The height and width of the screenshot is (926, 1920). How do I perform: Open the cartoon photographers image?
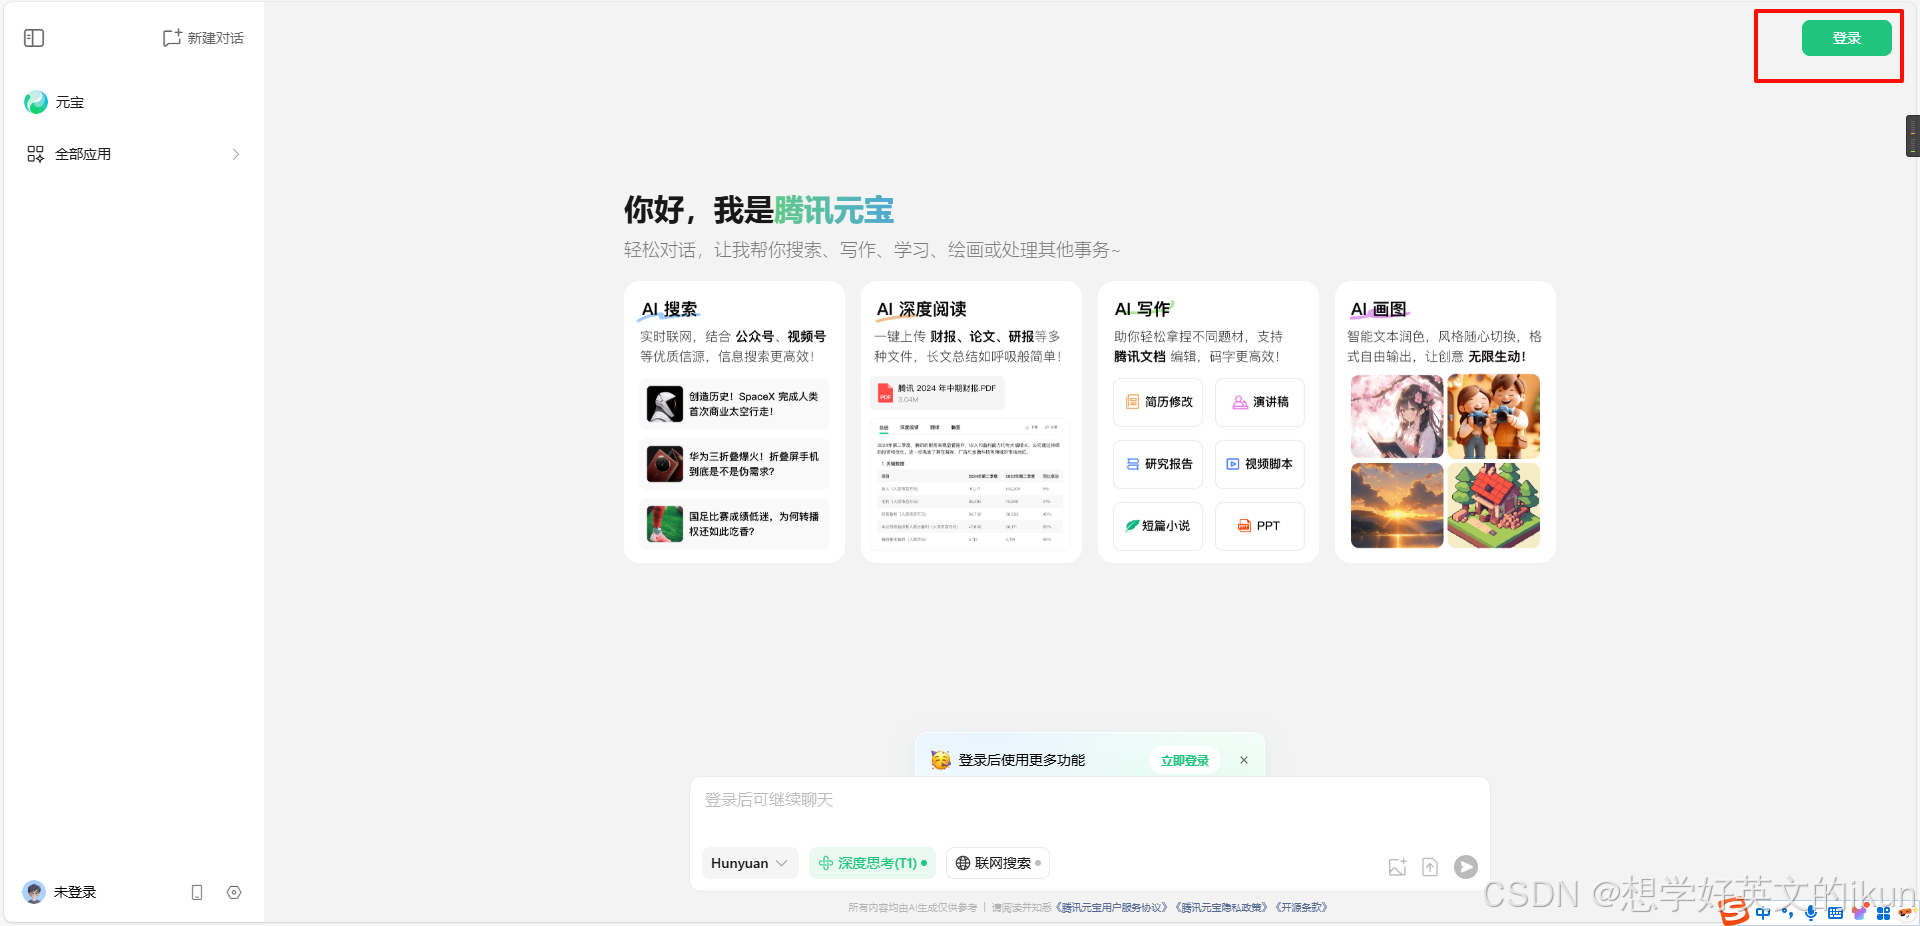(1493, 416)
